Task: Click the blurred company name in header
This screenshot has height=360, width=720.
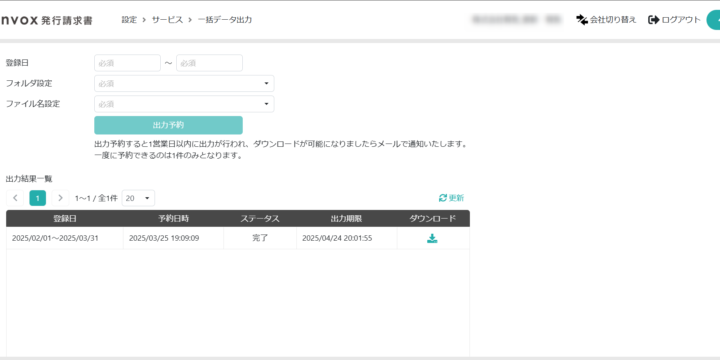Action: click(x=517, y=20)
